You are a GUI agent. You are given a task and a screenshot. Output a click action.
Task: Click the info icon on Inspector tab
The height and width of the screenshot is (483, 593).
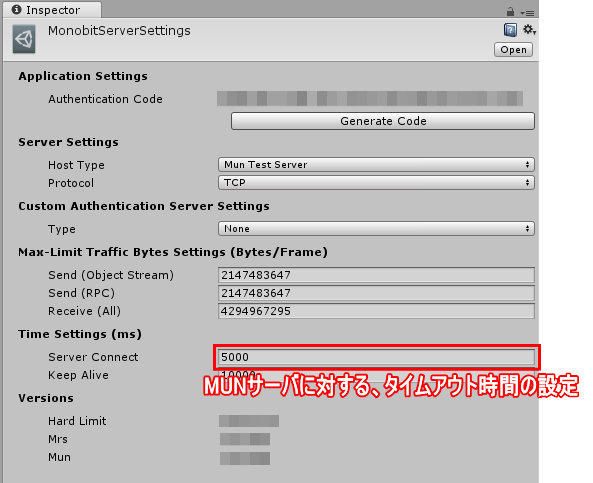[17, 9]
